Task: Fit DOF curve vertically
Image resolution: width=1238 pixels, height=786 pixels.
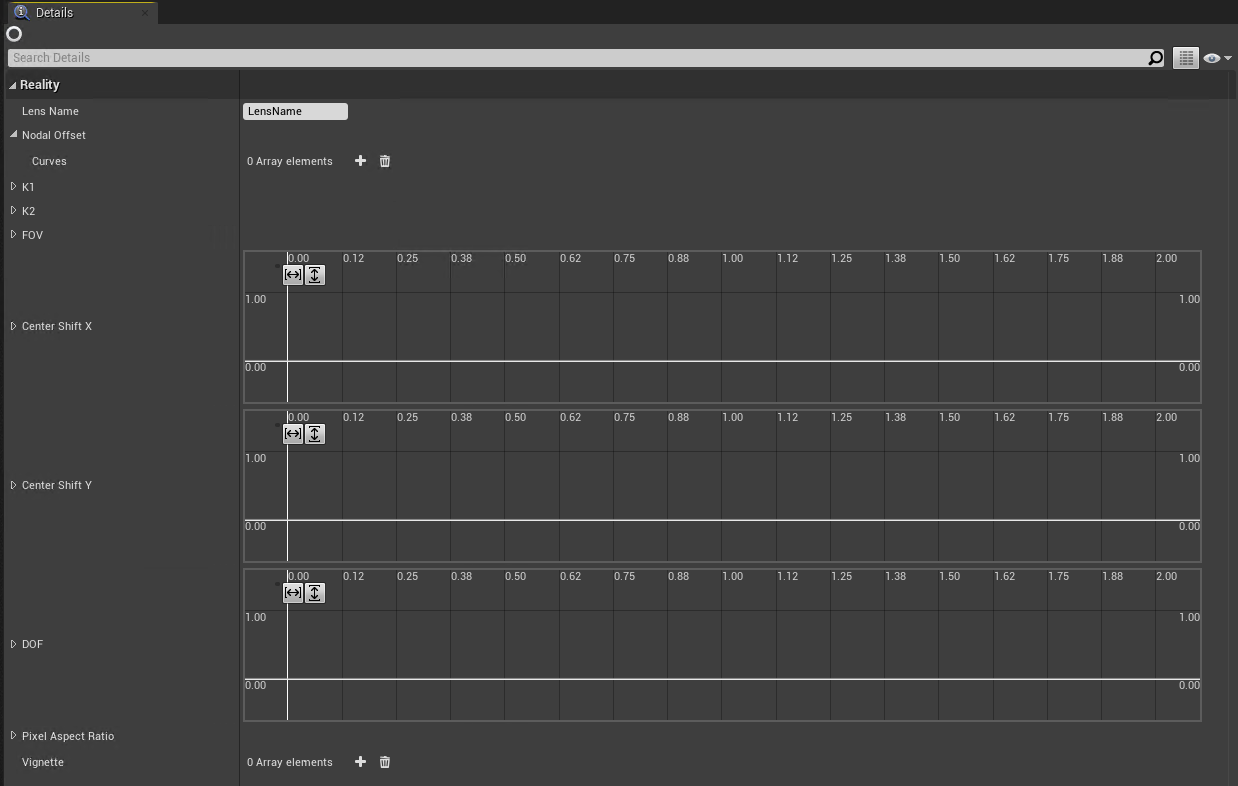Action: point(315,593)
